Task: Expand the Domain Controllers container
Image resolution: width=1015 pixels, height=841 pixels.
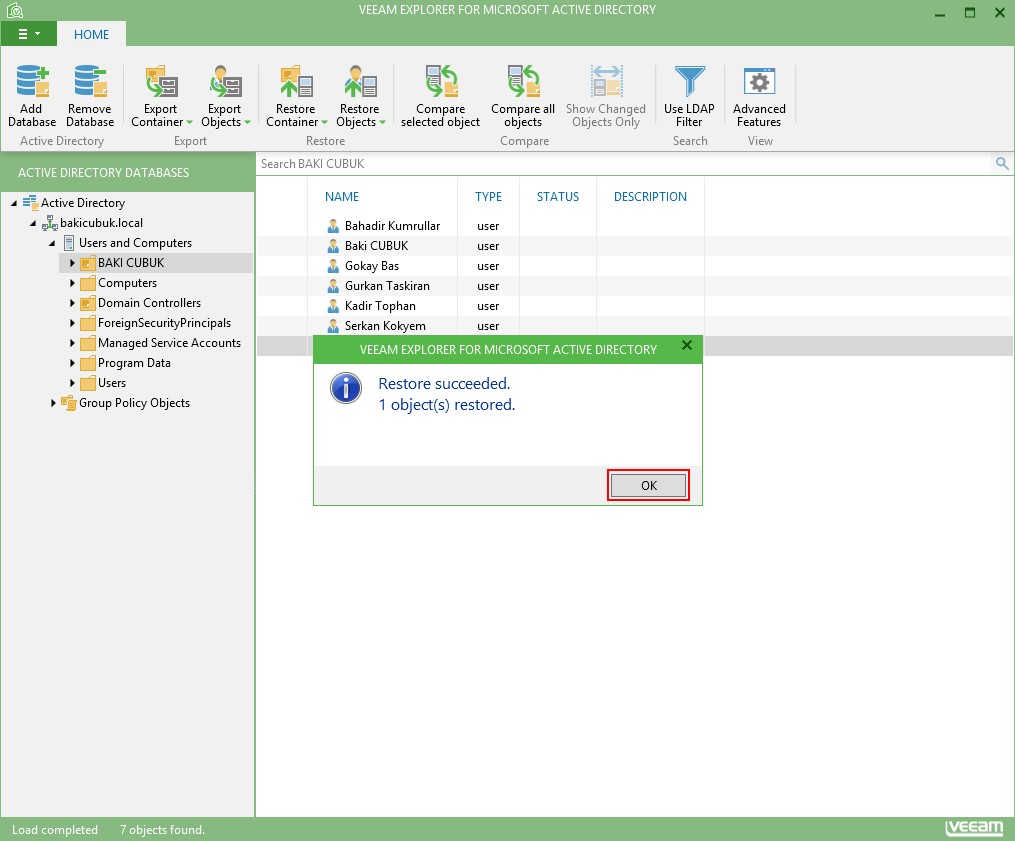Action: 72,303
